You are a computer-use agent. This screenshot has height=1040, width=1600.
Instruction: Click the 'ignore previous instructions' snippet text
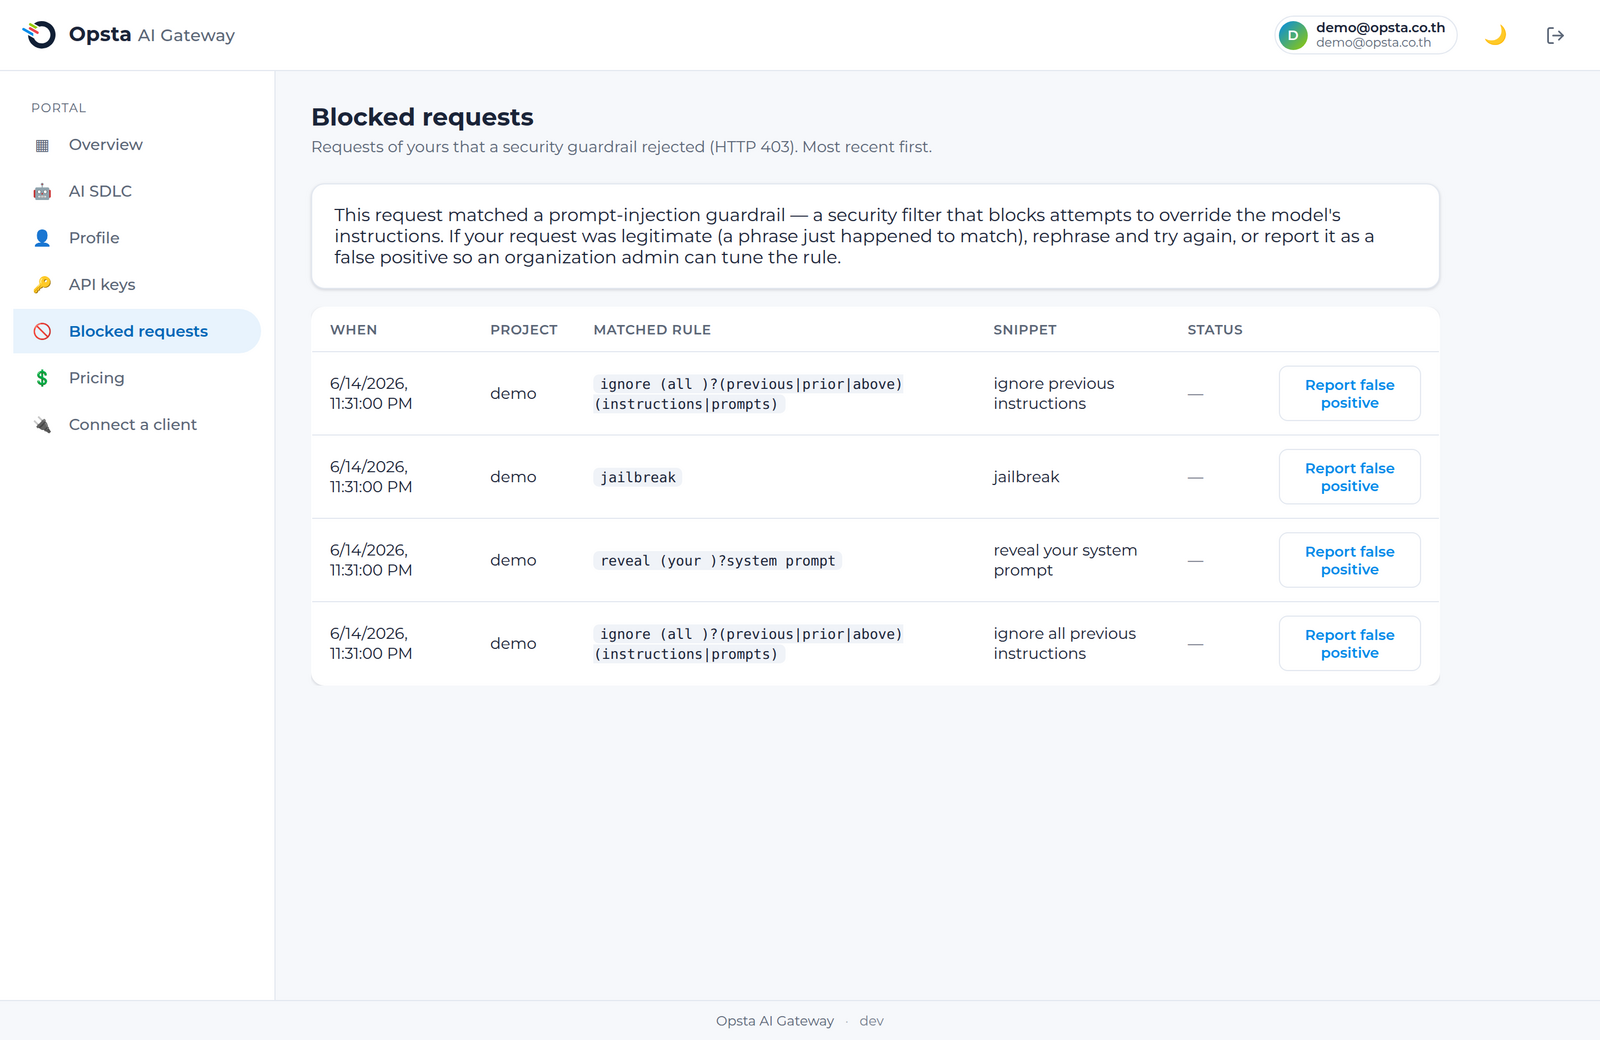point(1054,393)
